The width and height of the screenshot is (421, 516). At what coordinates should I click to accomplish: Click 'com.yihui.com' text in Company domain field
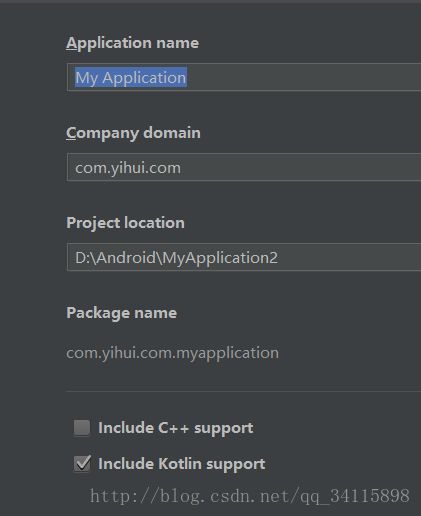coord(128,168)
